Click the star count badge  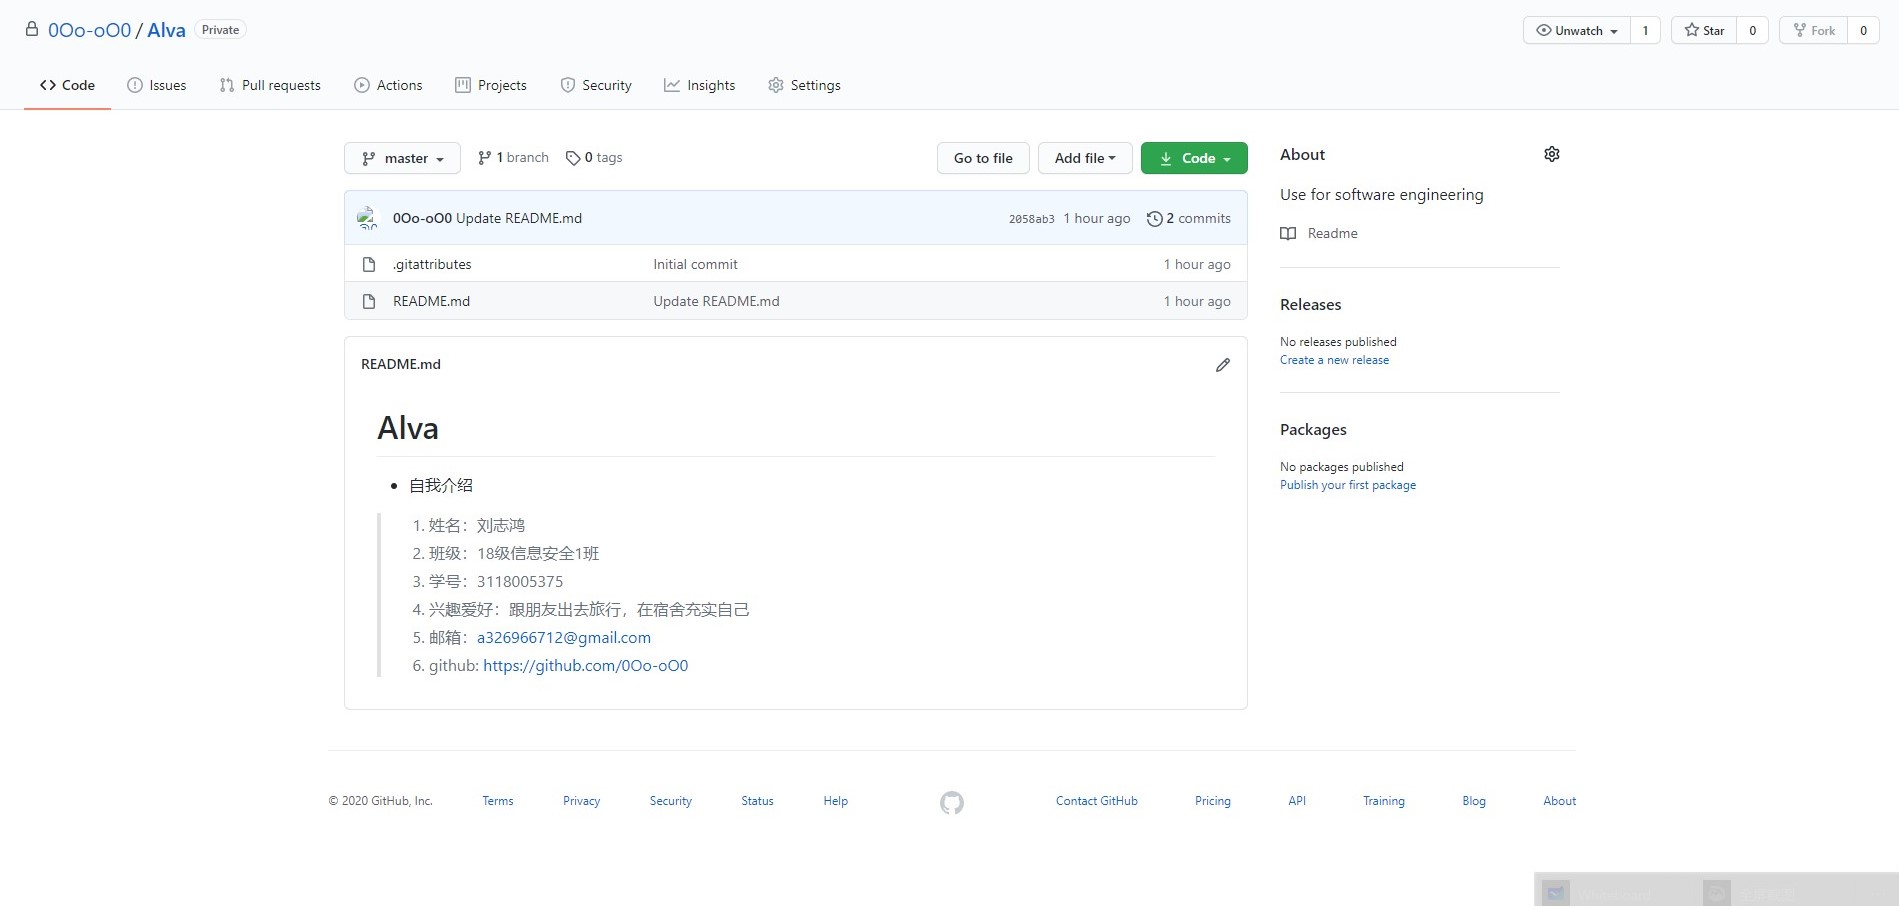pyautogui.click(x=1752, y=30)
